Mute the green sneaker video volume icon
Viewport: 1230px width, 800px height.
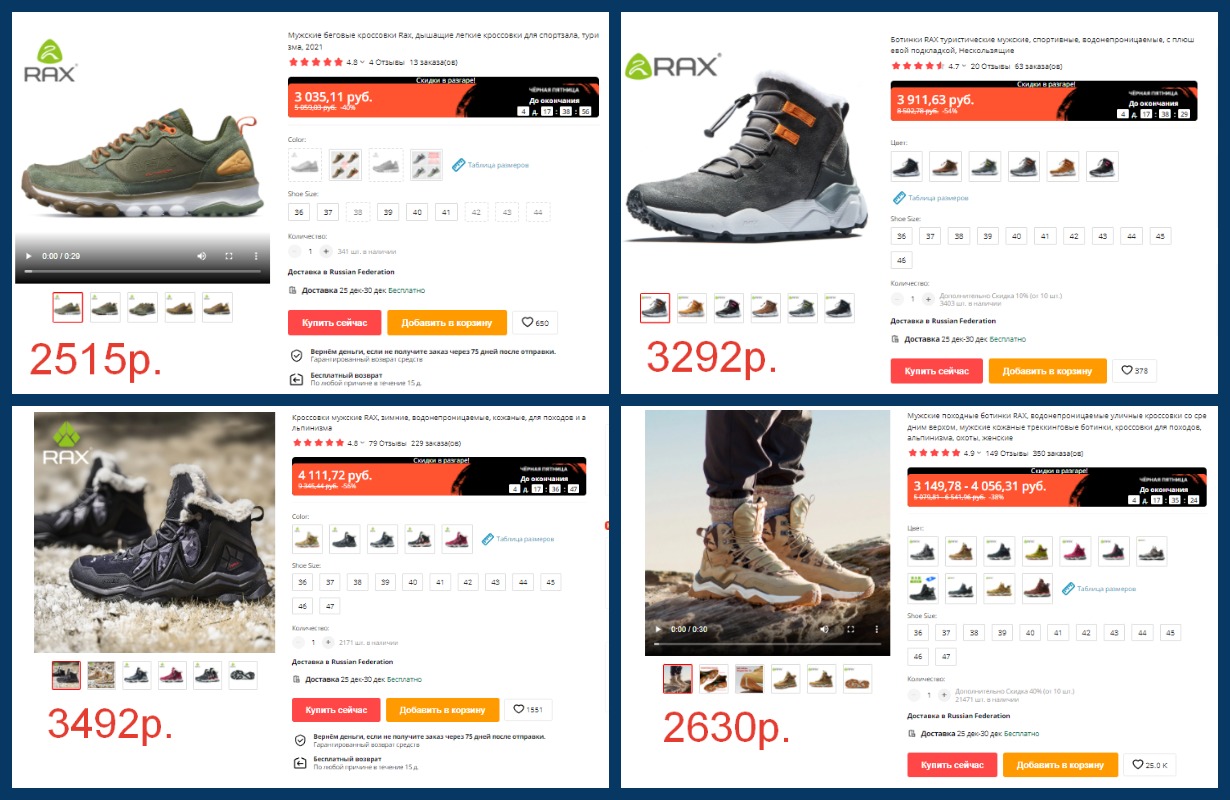click(201, 256)
